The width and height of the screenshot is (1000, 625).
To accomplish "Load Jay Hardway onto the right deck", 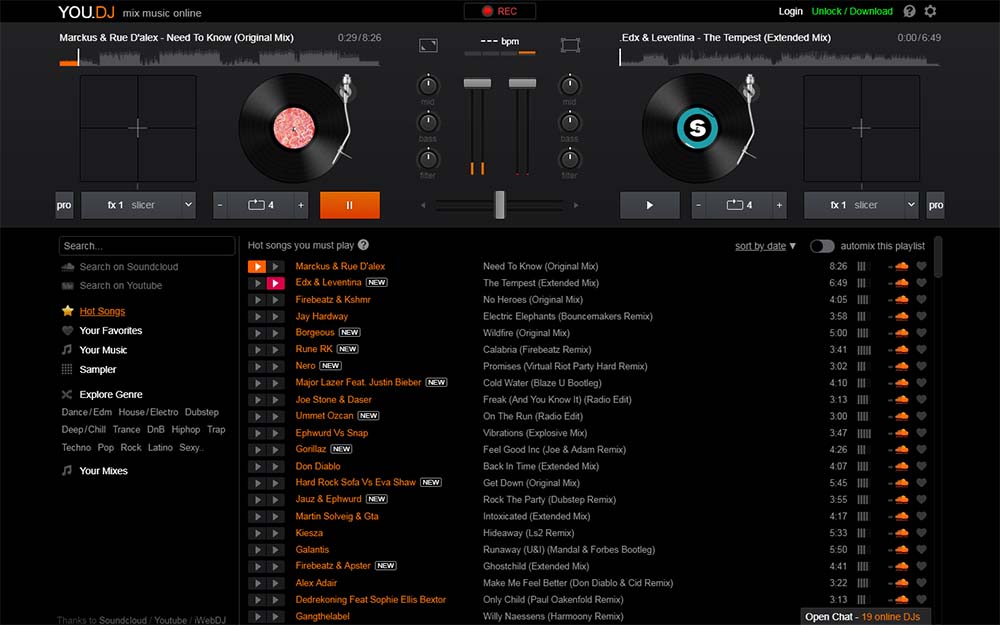I will click(x=276, y=316).
